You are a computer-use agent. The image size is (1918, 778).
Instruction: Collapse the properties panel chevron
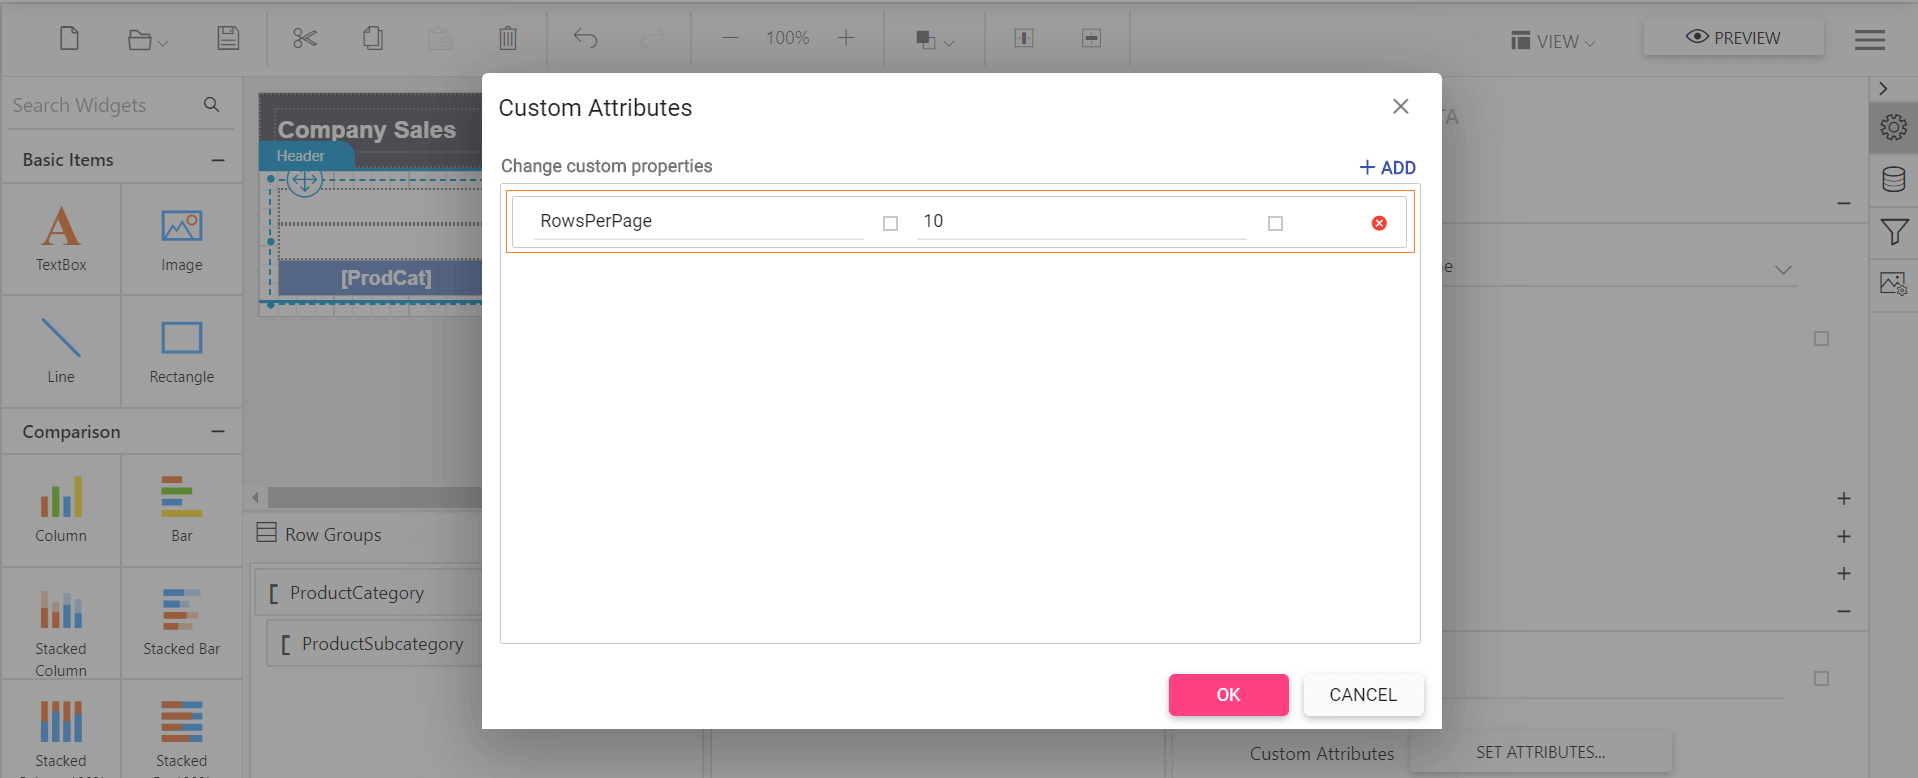point(1883,89)
